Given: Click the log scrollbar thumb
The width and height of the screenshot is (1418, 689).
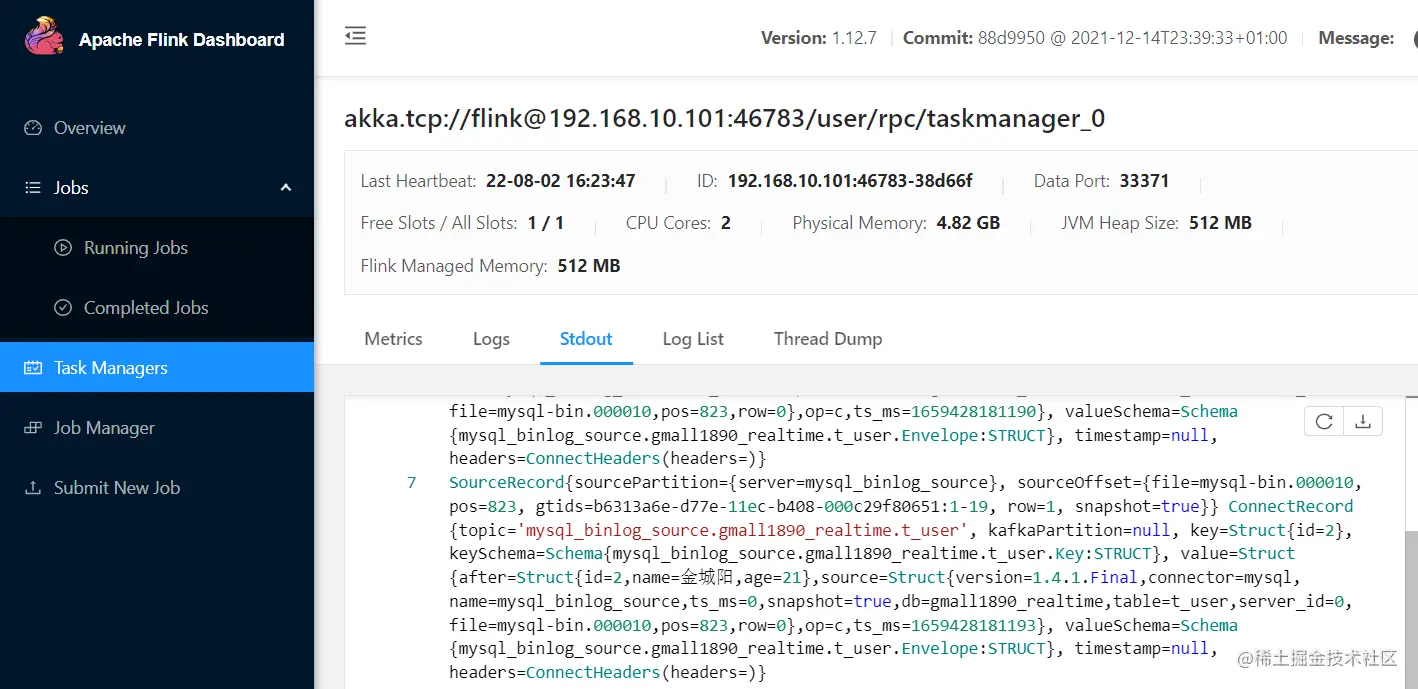Looking at the screenshot, I should (x=1410, y=610).
